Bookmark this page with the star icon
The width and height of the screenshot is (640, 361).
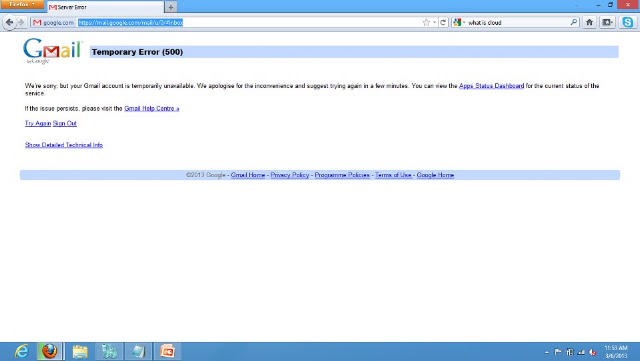[x=426, y=22]
